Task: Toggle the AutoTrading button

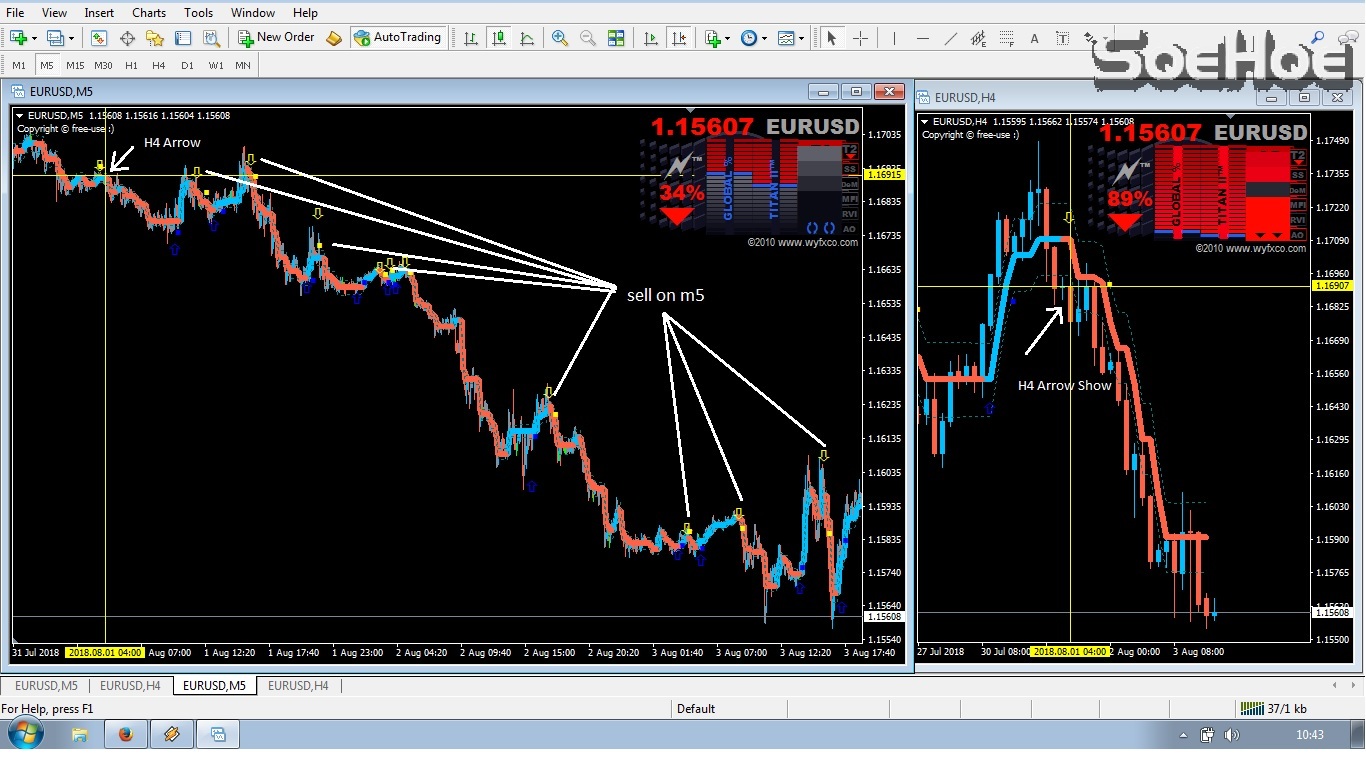Action: (396, 38)
